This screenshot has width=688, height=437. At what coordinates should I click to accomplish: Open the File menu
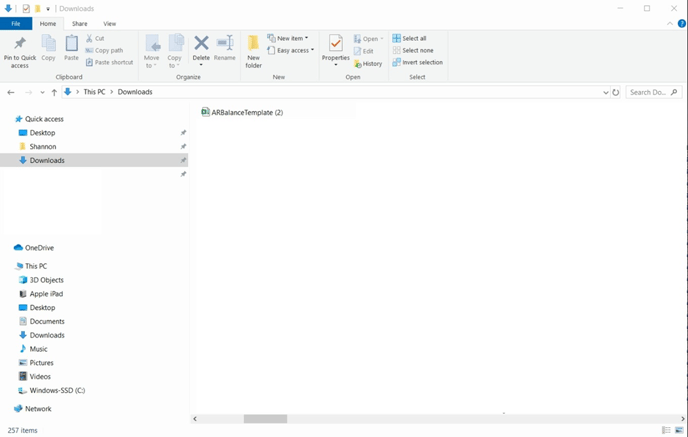coord(16,23)
